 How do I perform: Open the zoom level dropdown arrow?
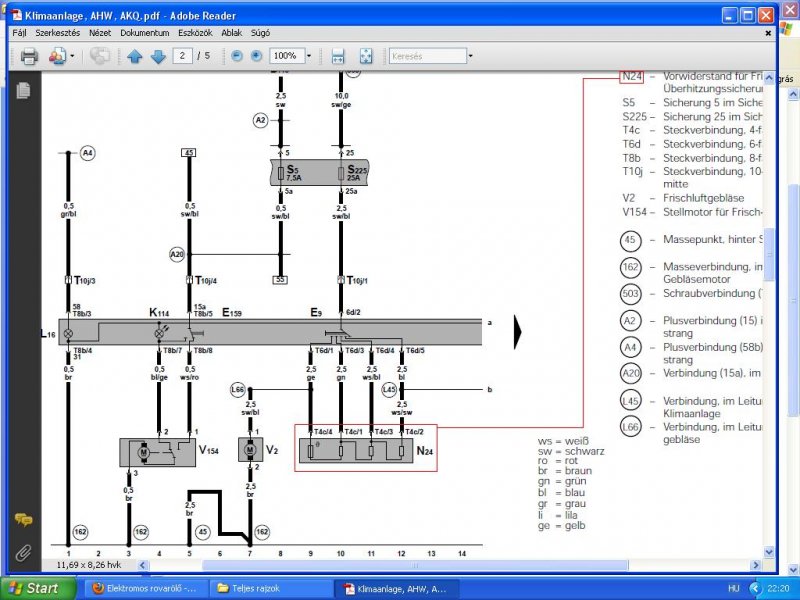(309, 56)
